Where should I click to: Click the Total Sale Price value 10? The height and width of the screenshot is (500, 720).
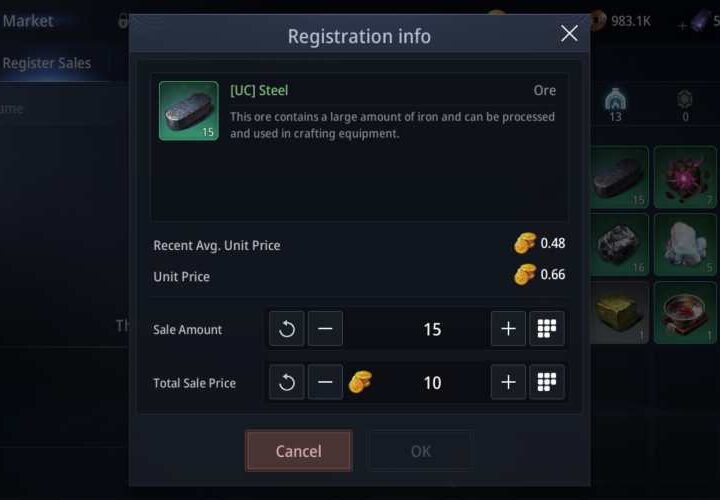coord(432,382)
